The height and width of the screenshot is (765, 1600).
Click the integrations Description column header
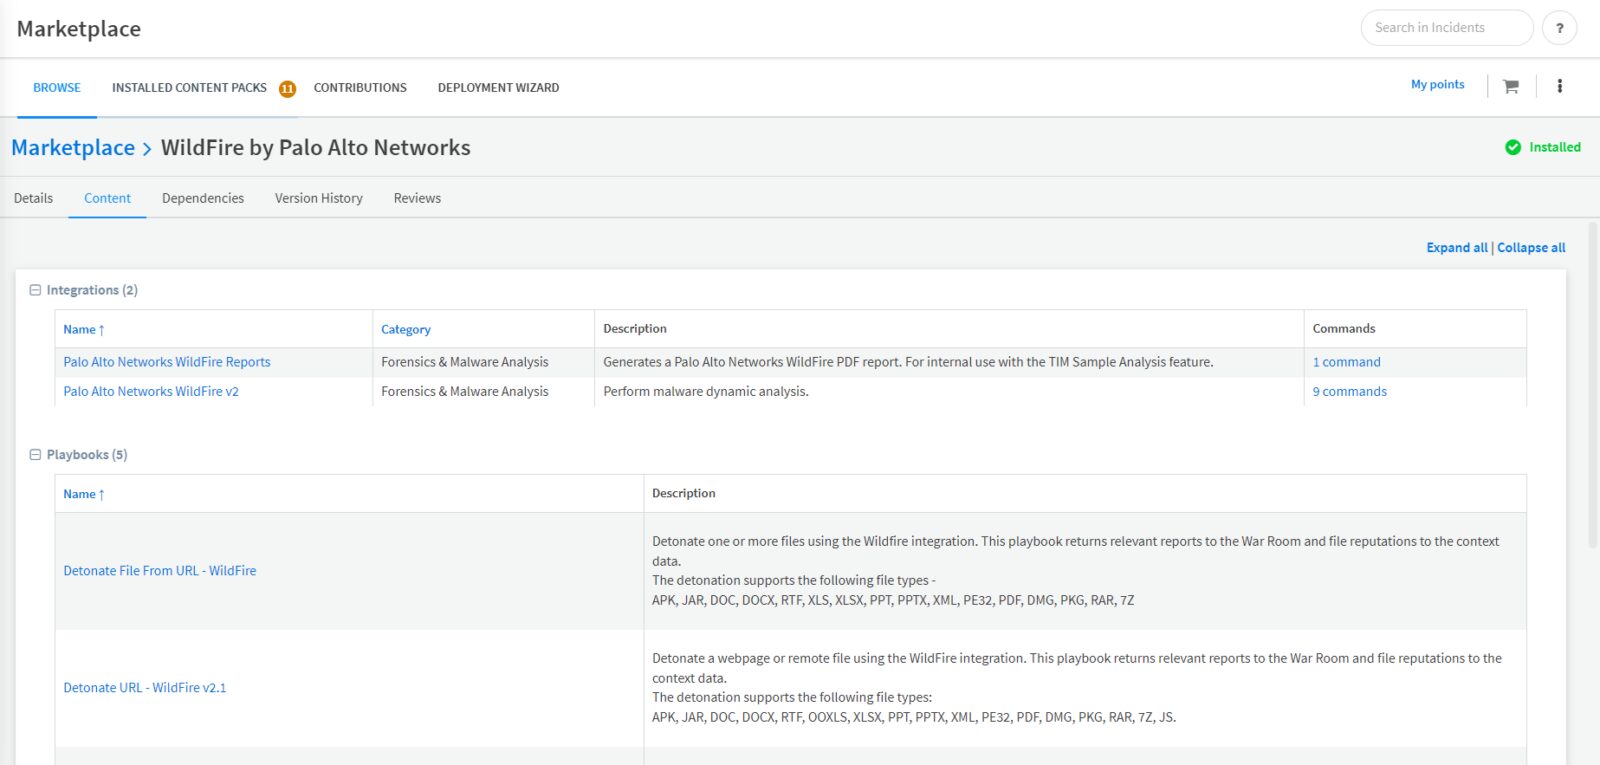pyautogui.click(x=635, y=329)
